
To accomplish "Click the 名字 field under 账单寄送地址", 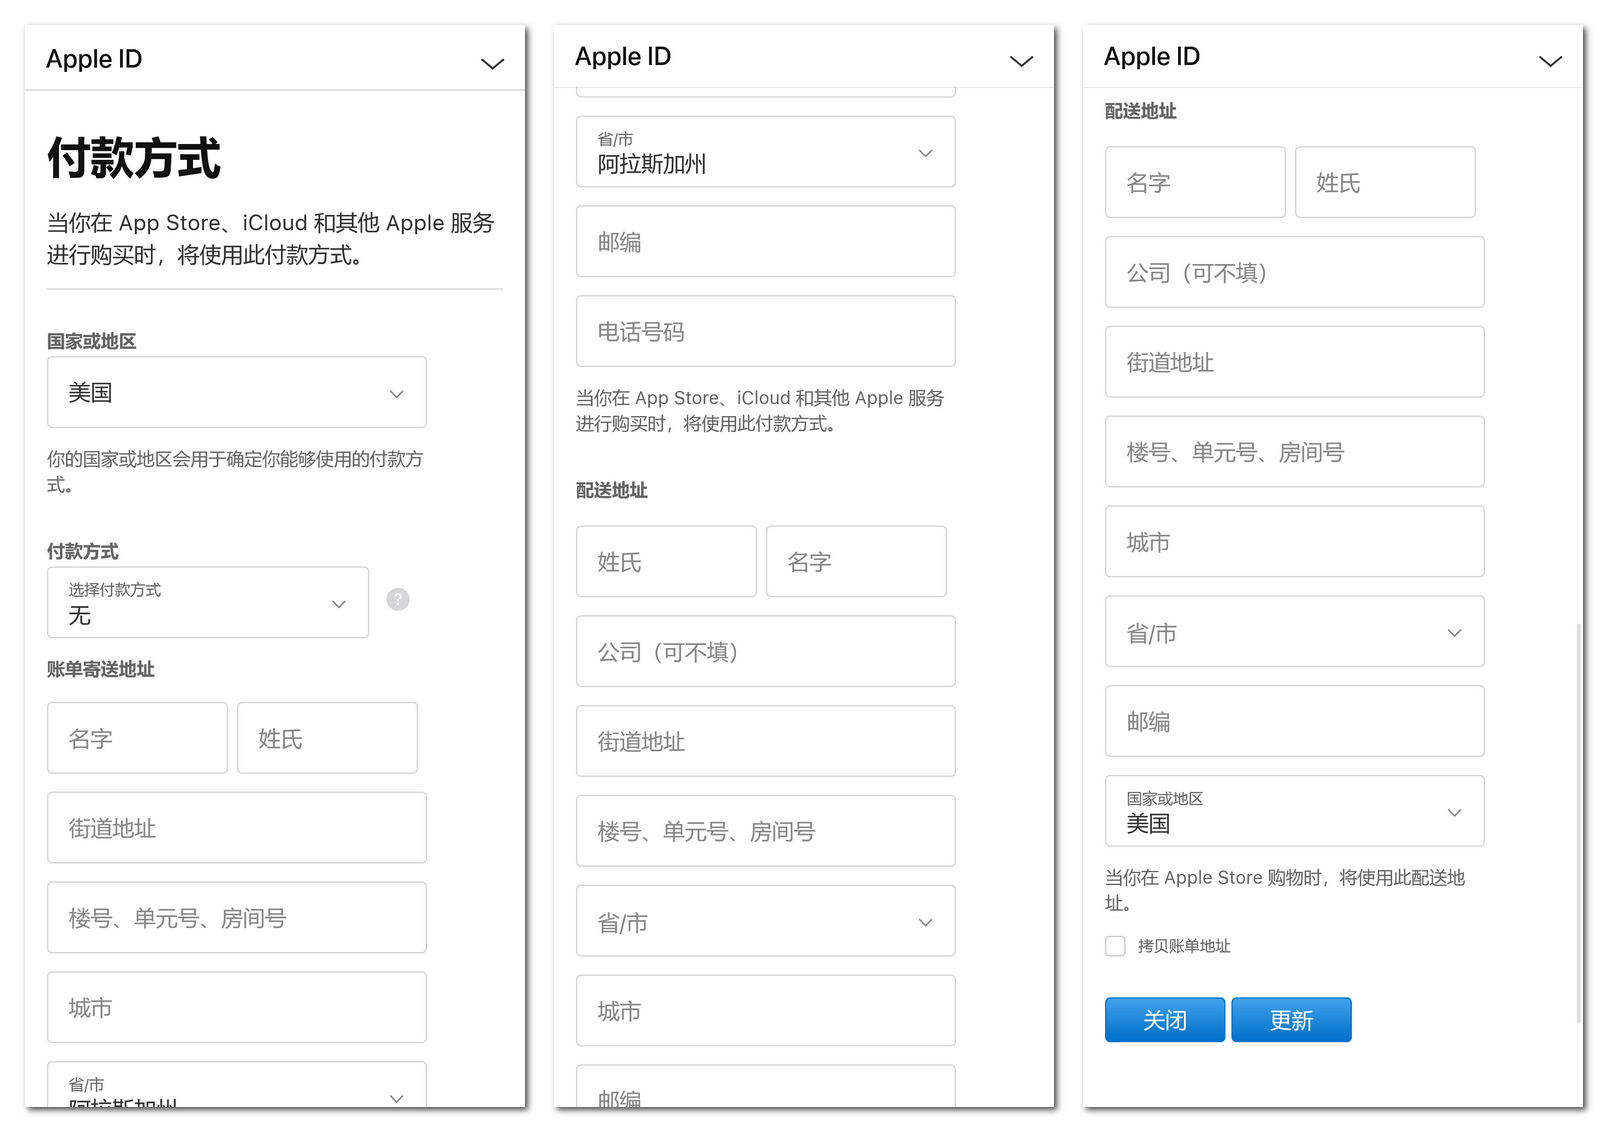I will pyautogui.click(x=137, y=738).
